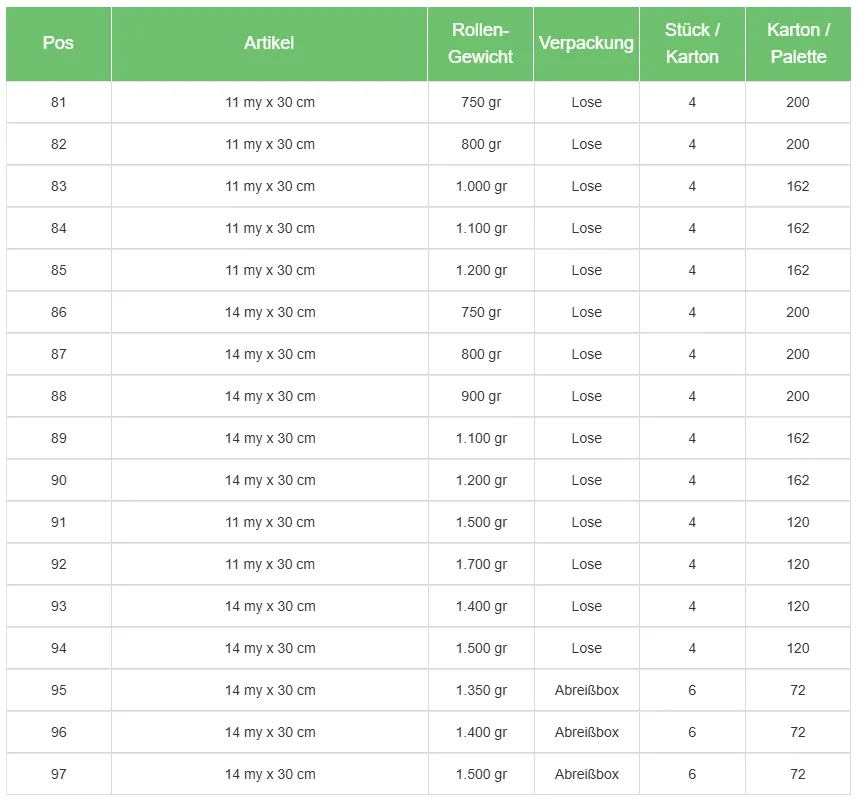The width and height of the screenshot is (859, 798).
Task: Click the 750 gr weight in row 86
Action: click(481, 312)
